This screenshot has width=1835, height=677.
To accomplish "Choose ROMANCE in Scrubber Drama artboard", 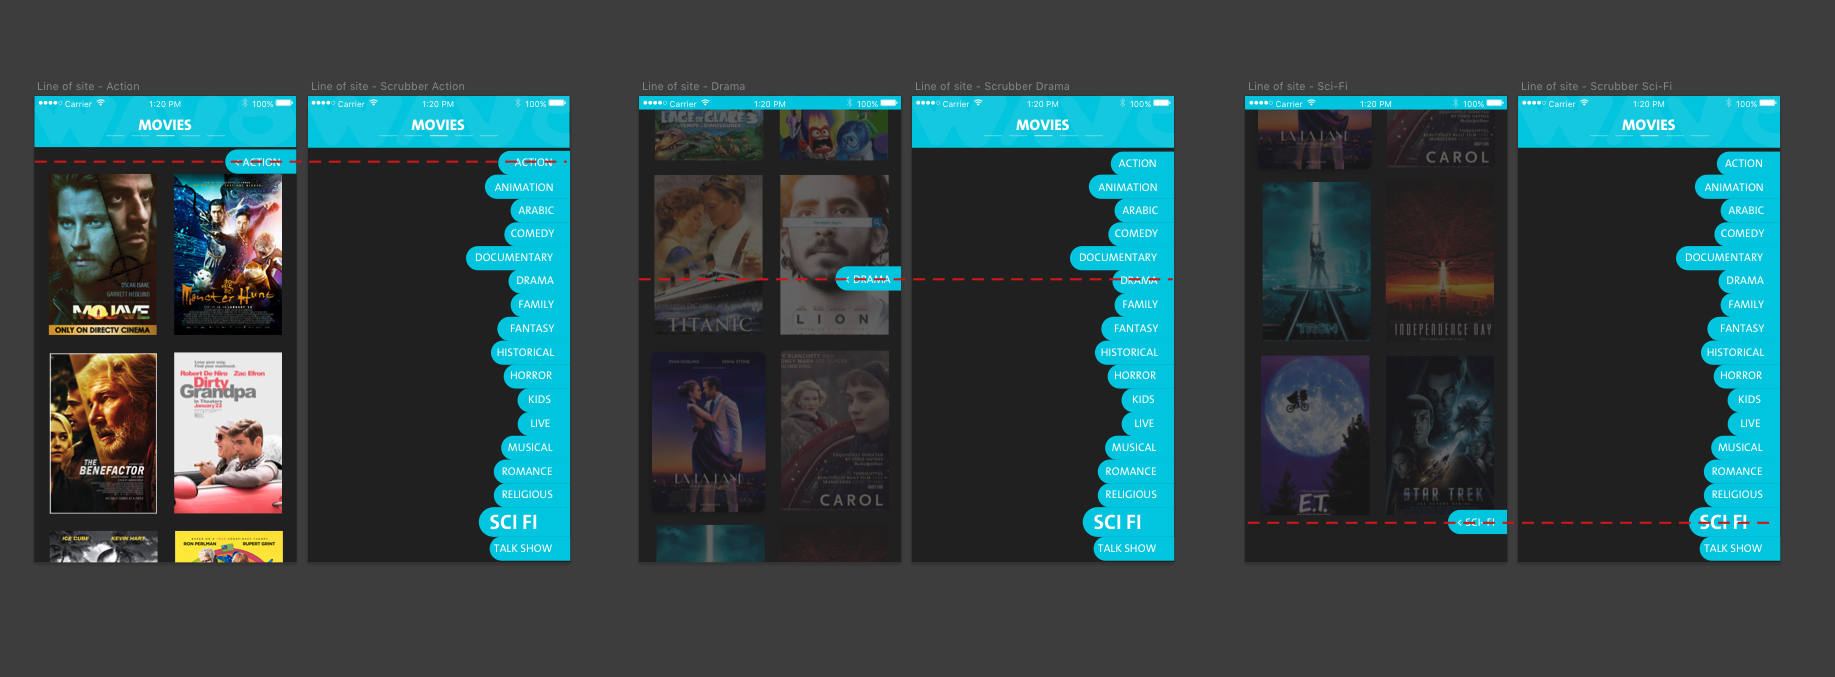I will click(1135, 471).
